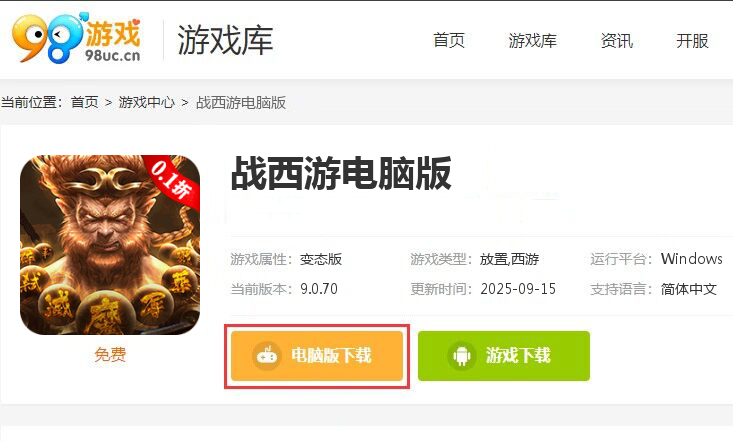Click the 98uc.cn site logo
Image resolution: width=733 pixels, height=441 pixels.
click(x=76, y=38)
